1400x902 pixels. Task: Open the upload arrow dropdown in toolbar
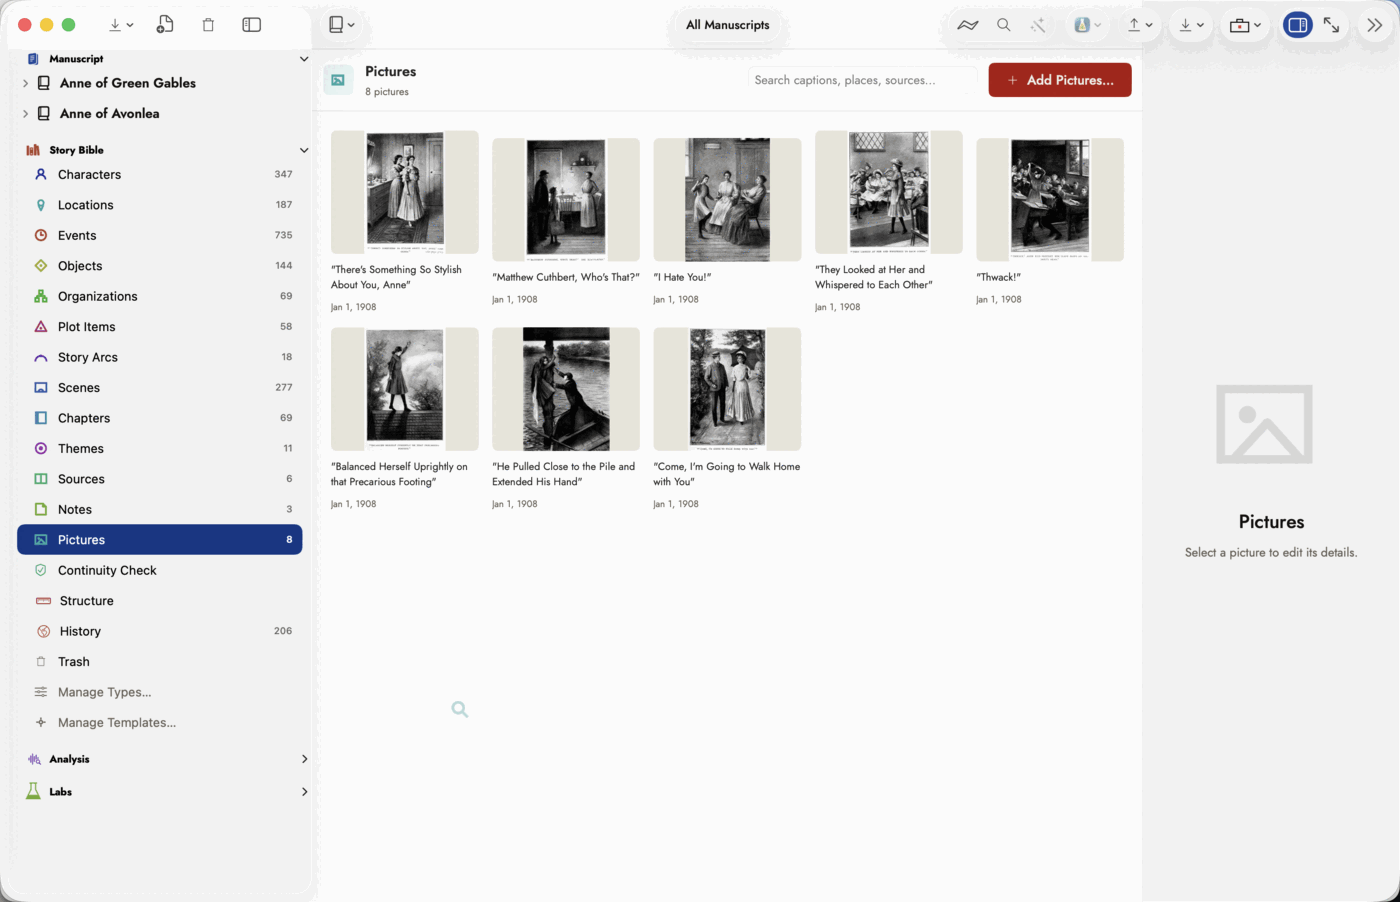pos(1141,25)
